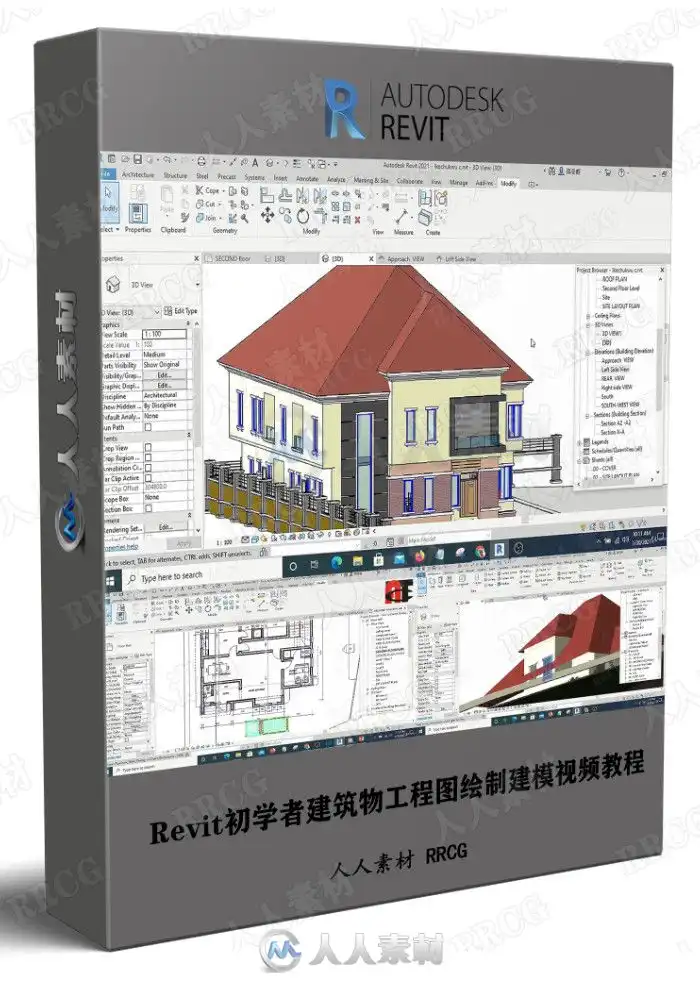Toggle the Sun Path checkbox
Screen dimensions: 700x982
(x=148, y=427)
